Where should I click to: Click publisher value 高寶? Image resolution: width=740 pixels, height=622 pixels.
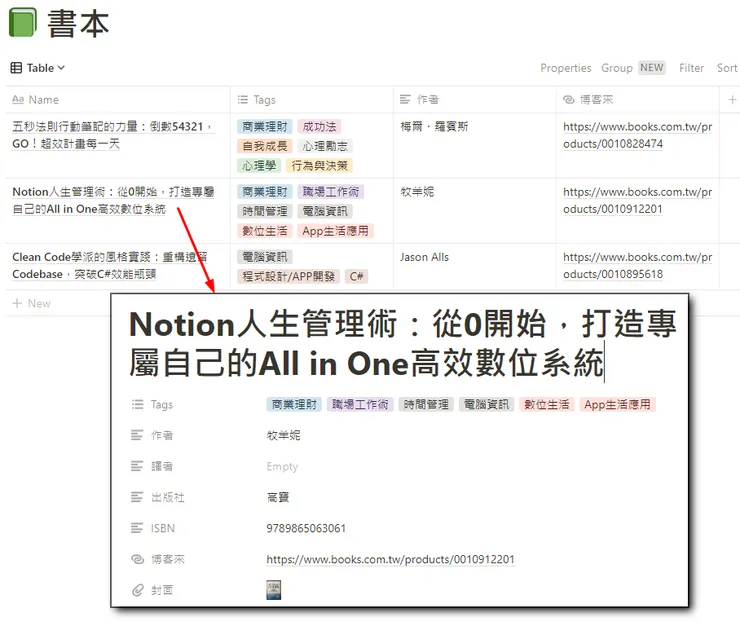tap(278, 497)
